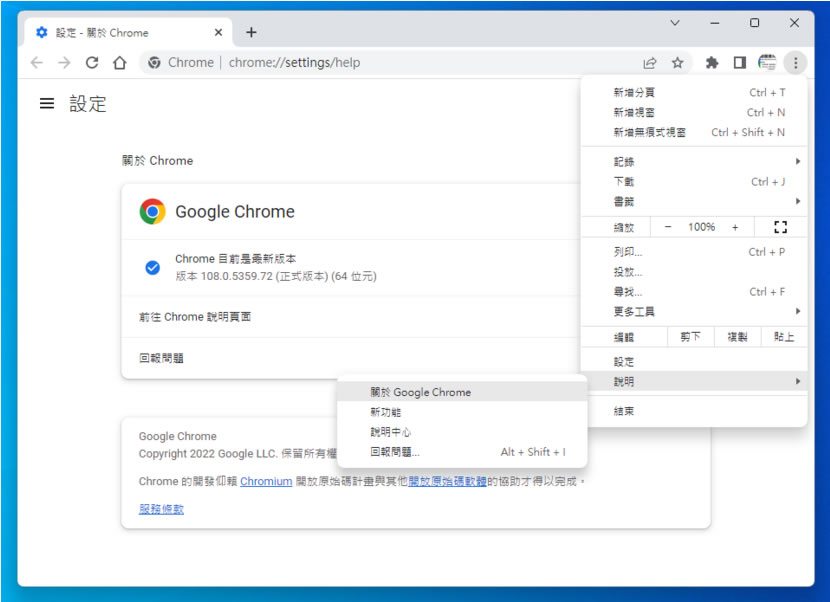Image resolution: width=830 pixels, height=602 pixels.
Task: Open the three-dot Chrome menu
Action: click(795, 63)
